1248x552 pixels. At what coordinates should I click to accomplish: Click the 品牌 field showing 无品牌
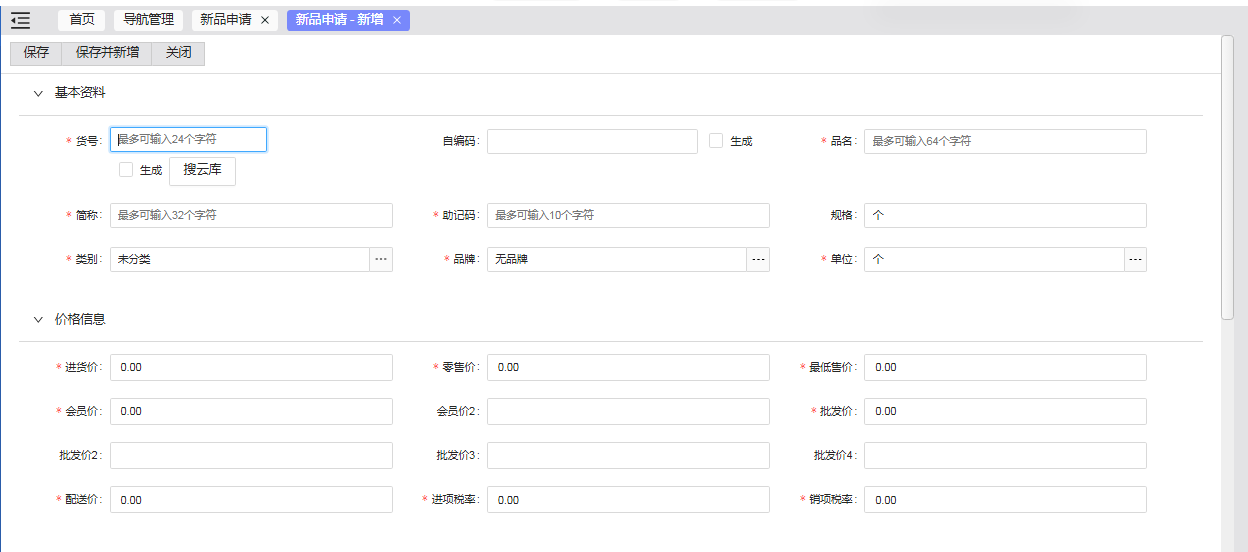click(617, 259)
